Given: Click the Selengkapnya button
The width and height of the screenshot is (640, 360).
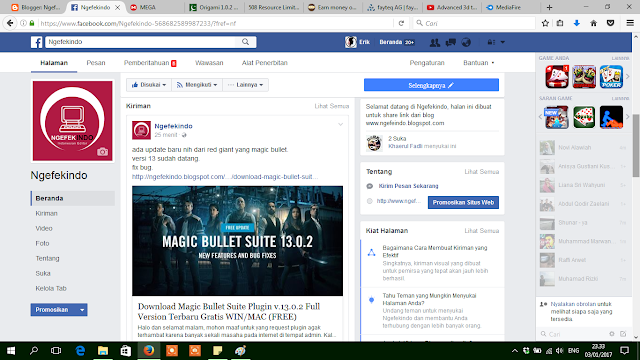Looking at the screenshot, I should point(431,85).
